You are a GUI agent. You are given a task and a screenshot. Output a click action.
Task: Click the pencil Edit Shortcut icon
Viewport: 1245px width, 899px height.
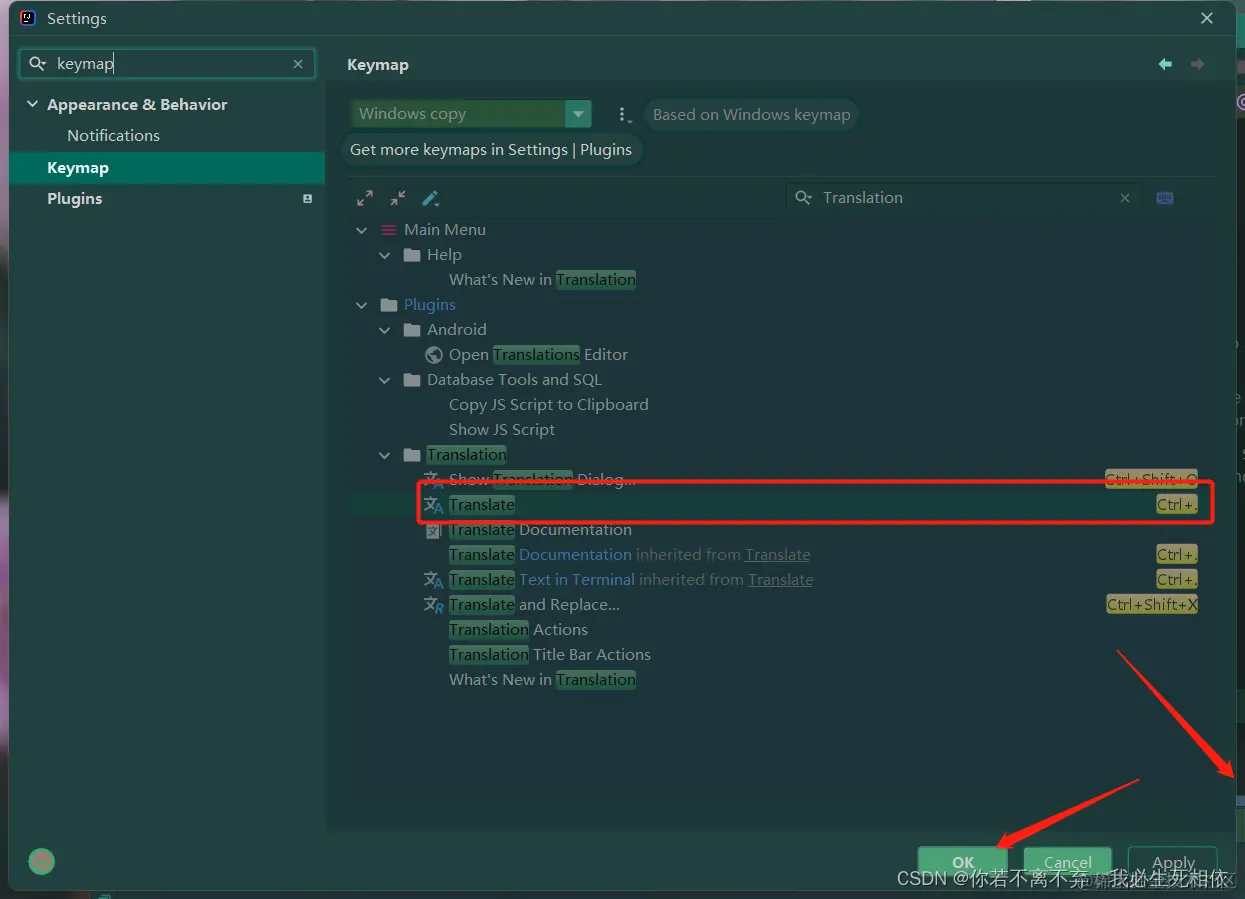431,198
